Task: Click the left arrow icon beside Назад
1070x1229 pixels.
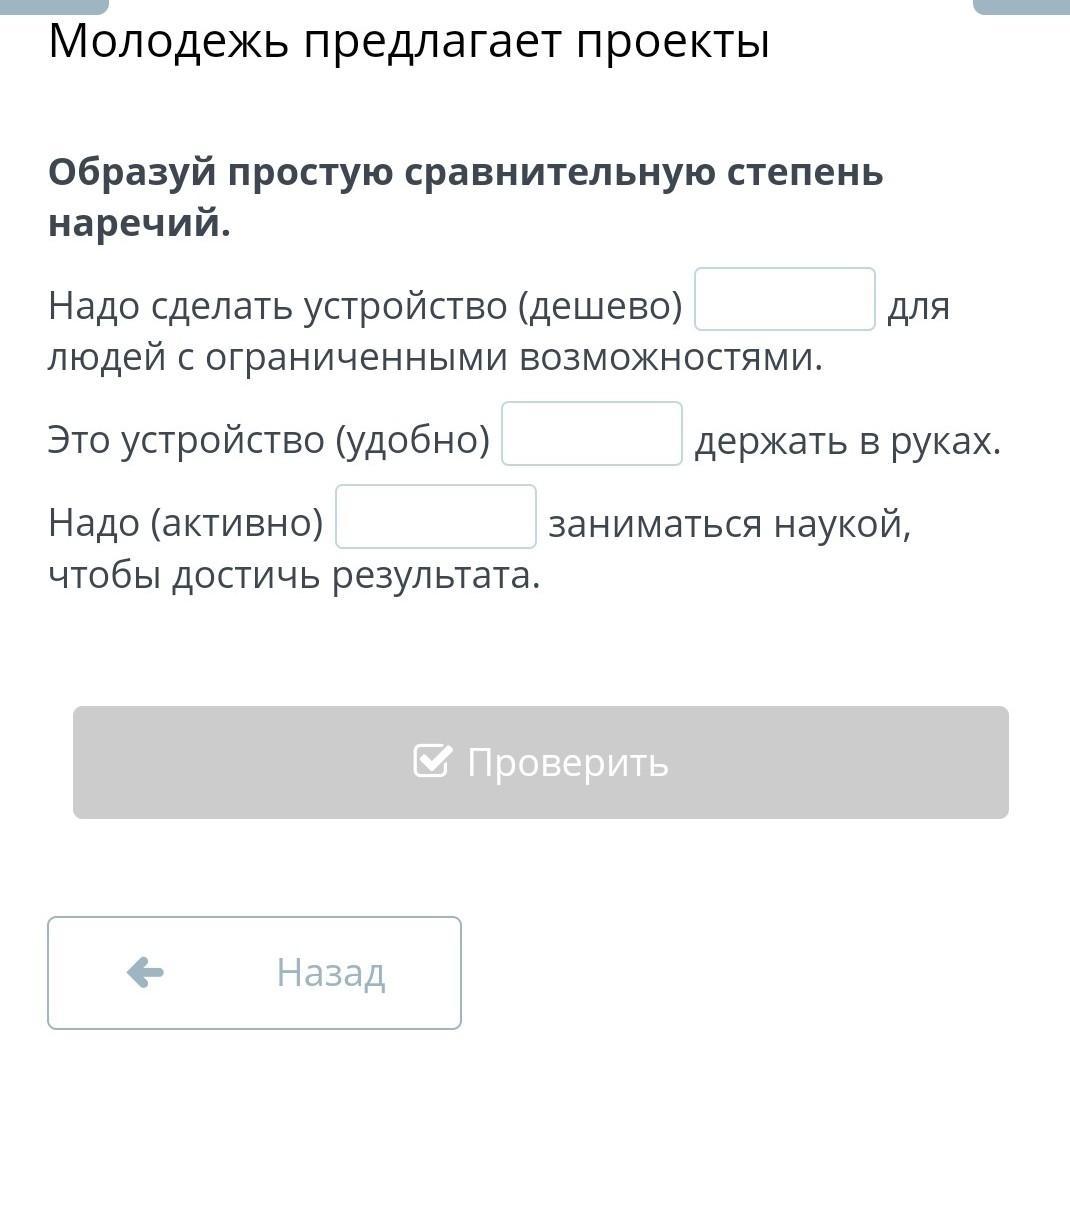Action: click(x=146, y=972)
